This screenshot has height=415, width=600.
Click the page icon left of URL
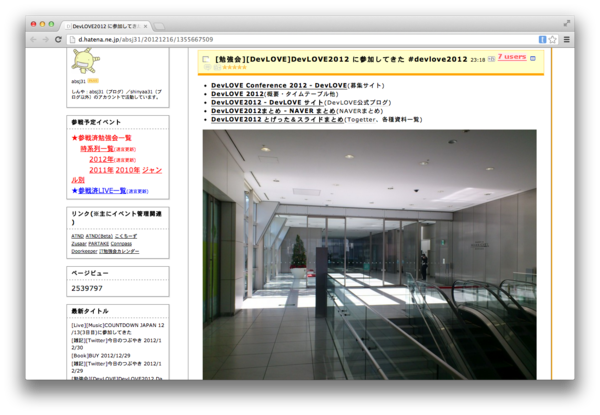(x=72, y=39)
